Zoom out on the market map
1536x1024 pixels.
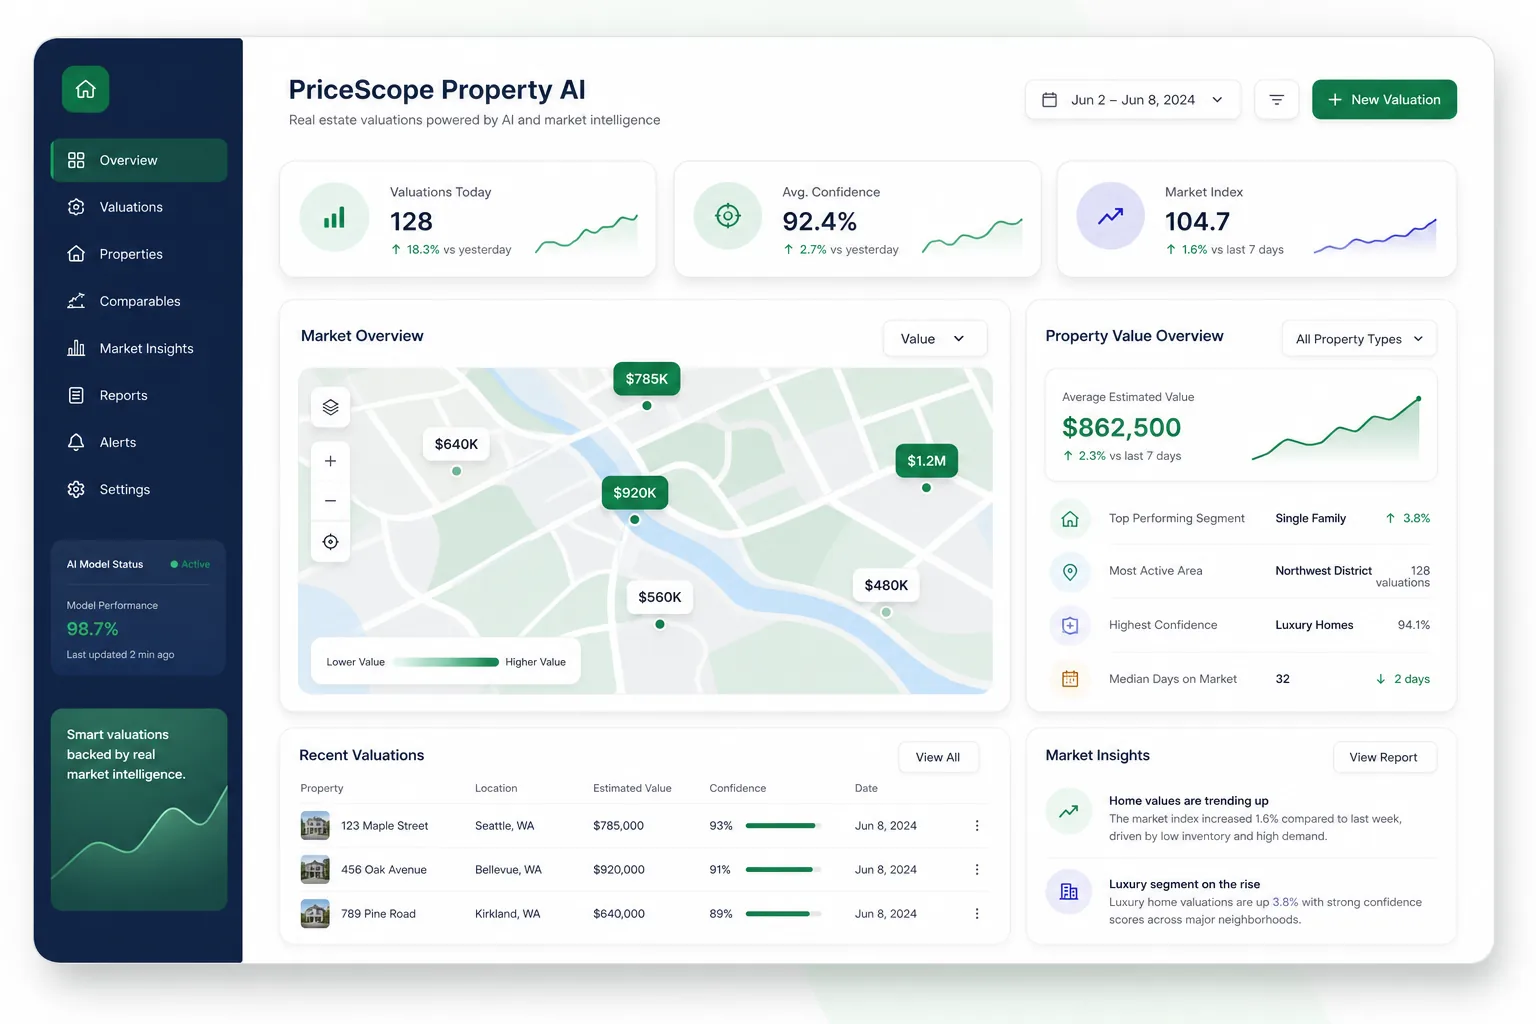330,501
